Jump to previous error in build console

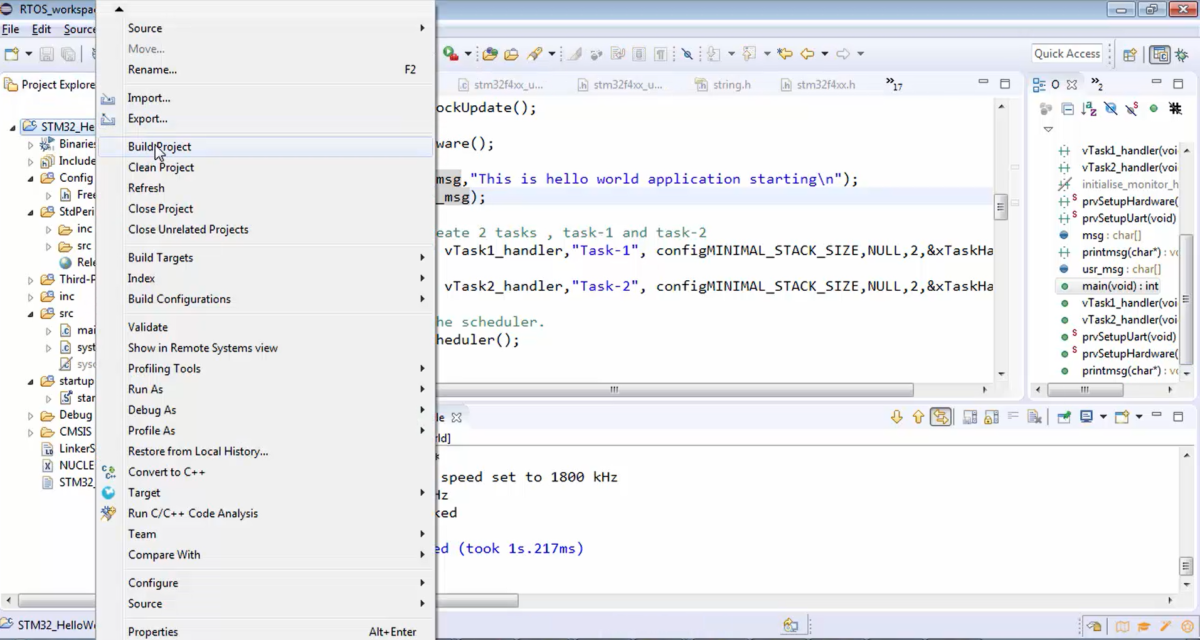(x=917, y=417)
